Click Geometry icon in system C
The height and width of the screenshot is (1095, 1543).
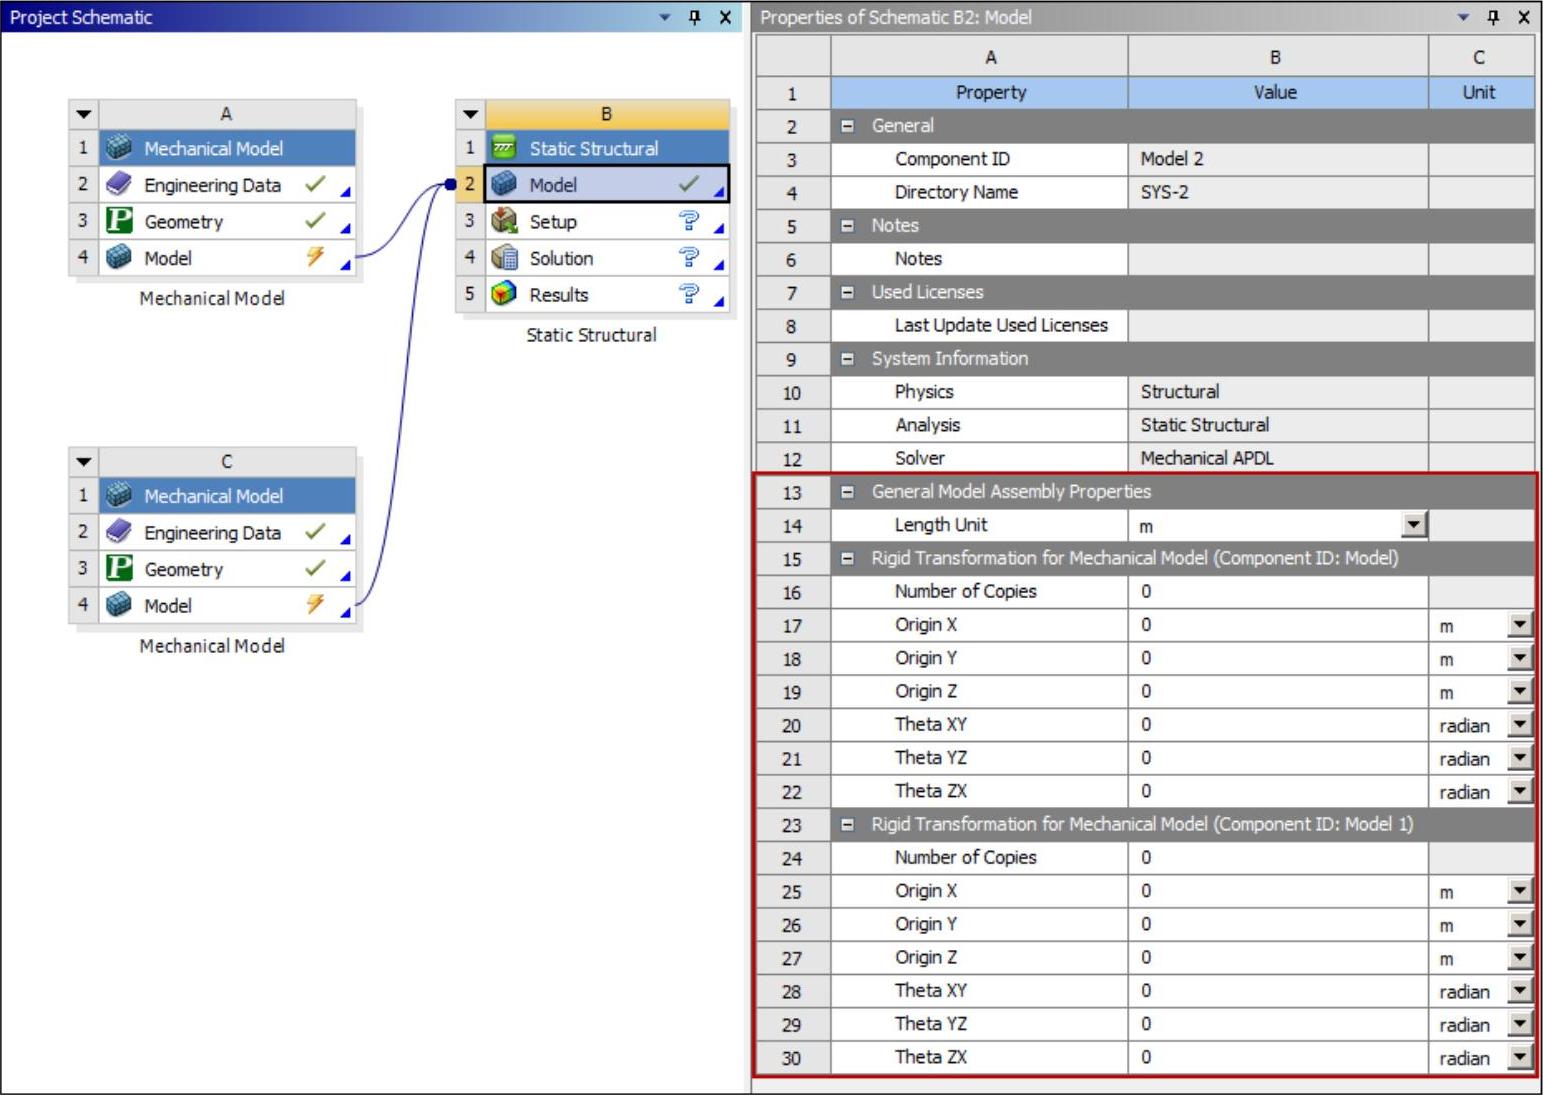119,569
